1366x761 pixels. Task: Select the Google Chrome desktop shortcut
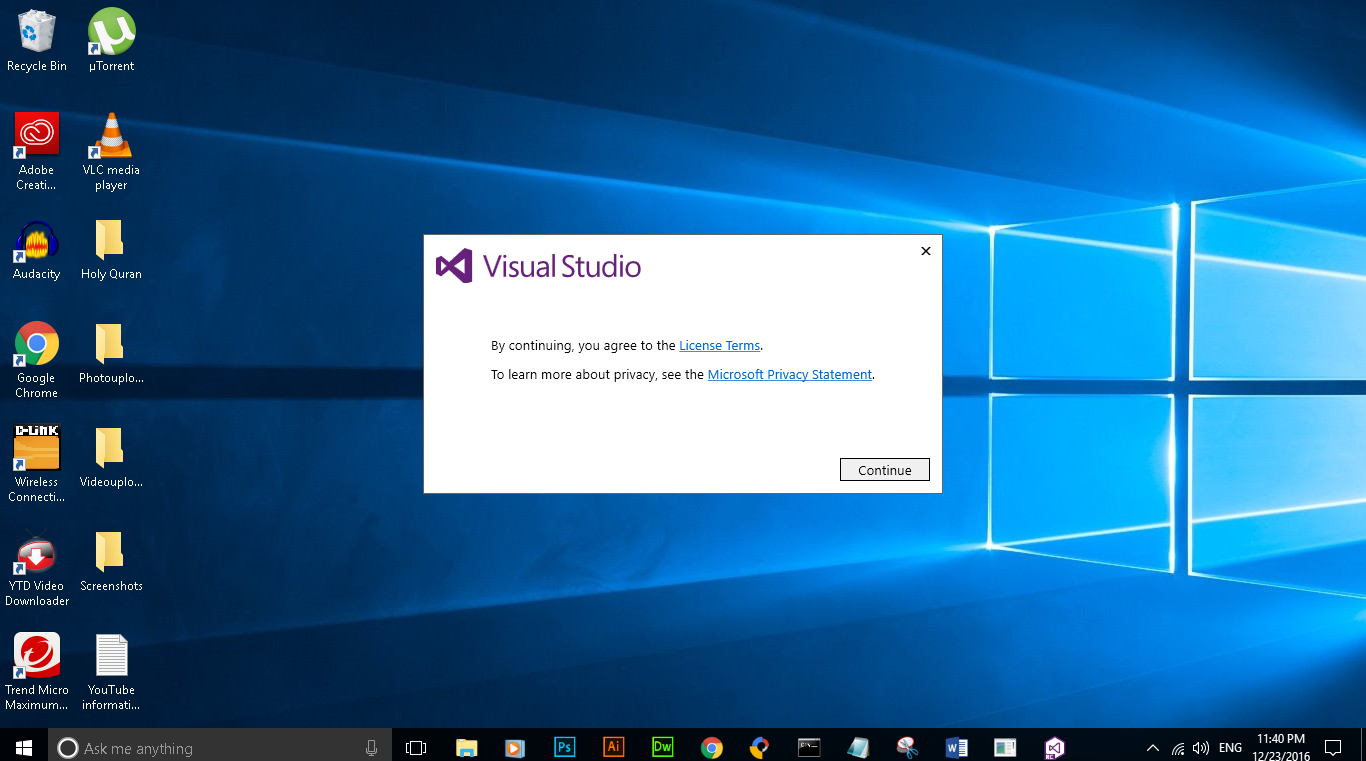tap(37, 360)
